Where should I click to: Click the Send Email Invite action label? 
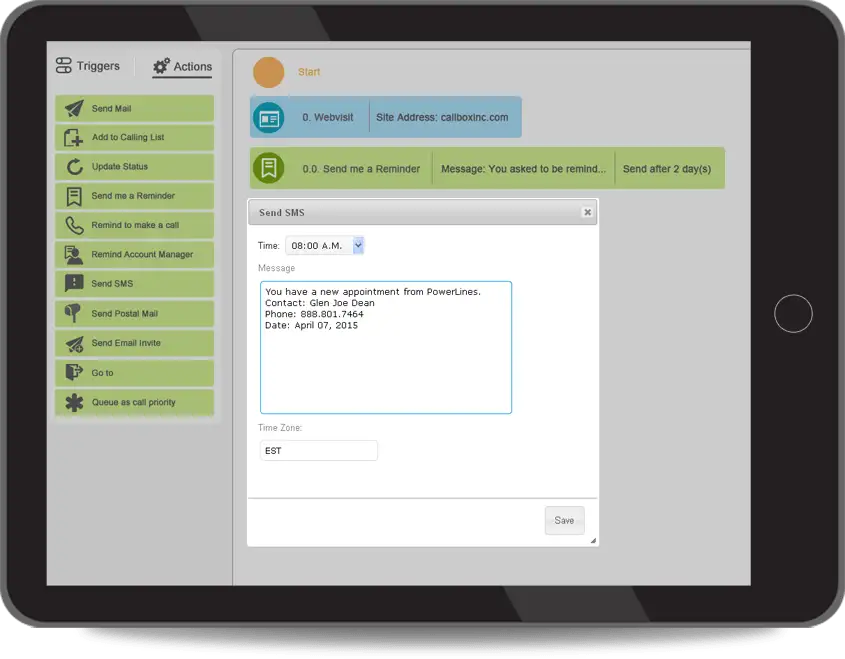[x=126, y=343]
